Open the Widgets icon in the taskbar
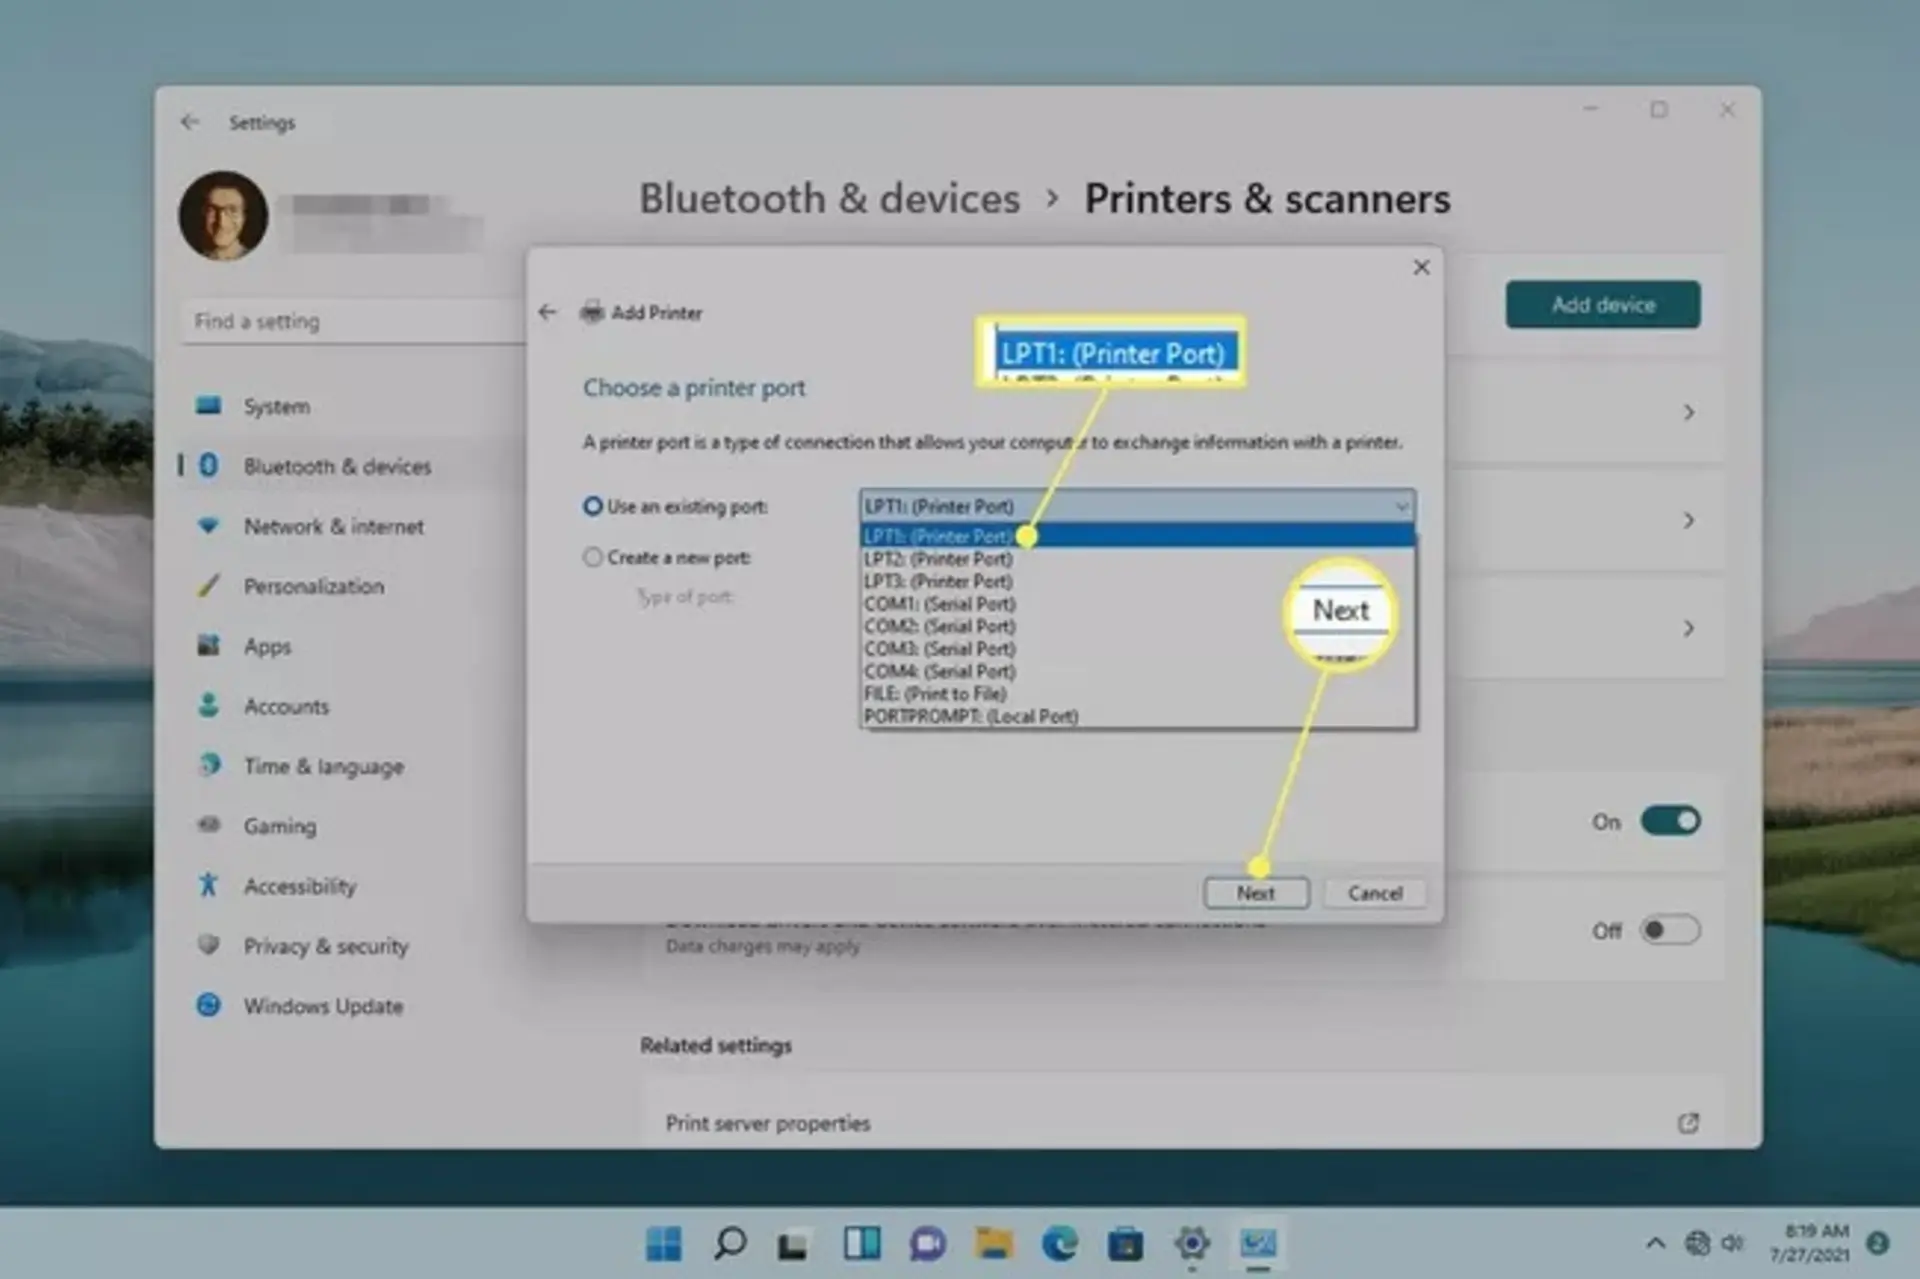1920x1279 pixels. [x=862, y=1244]
